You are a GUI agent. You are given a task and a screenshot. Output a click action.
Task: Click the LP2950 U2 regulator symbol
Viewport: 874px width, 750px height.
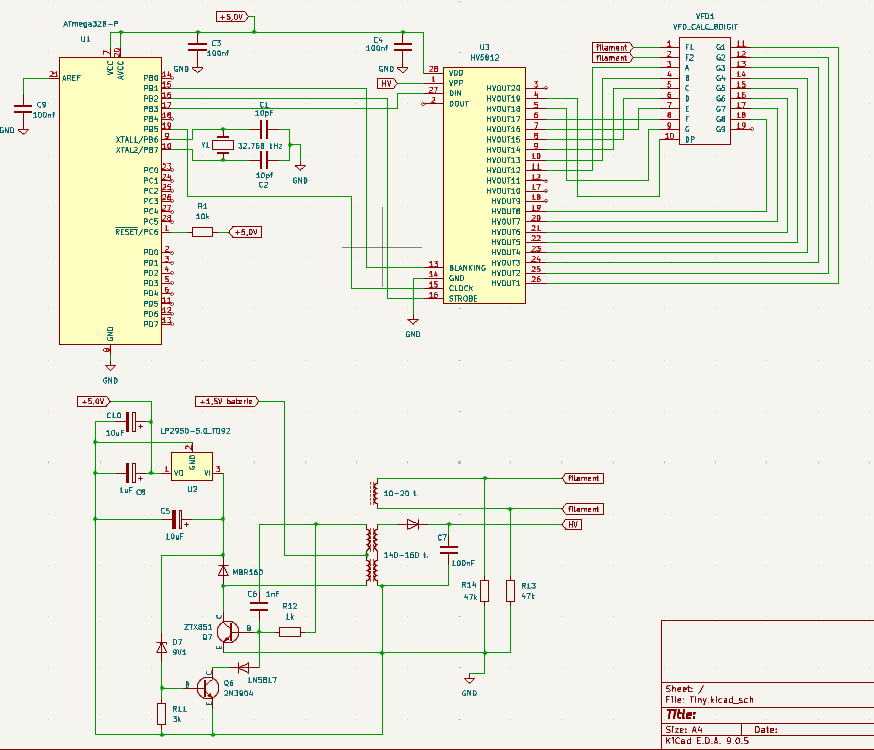pos(192,466)
